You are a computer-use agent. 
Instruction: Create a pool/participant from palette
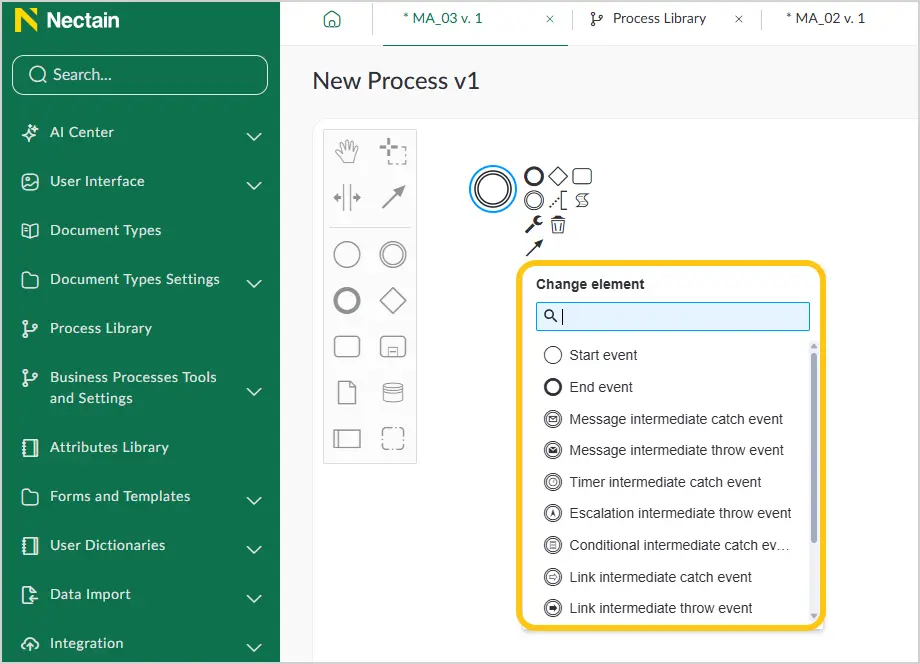click(x=347, y=438)
